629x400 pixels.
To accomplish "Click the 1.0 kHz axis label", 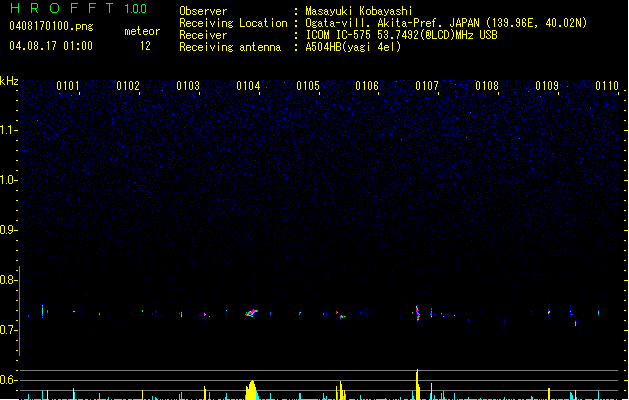I will (8, 180).
